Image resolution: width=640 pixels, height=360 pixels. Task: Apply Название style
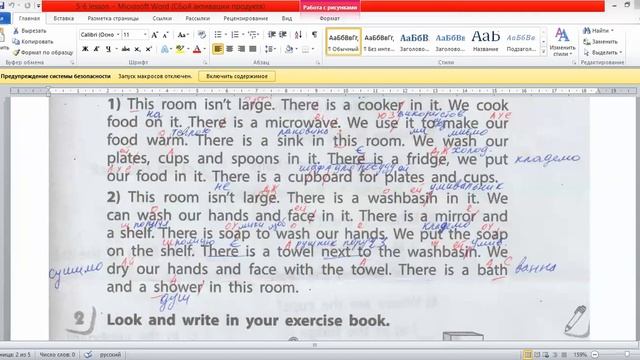485,42
